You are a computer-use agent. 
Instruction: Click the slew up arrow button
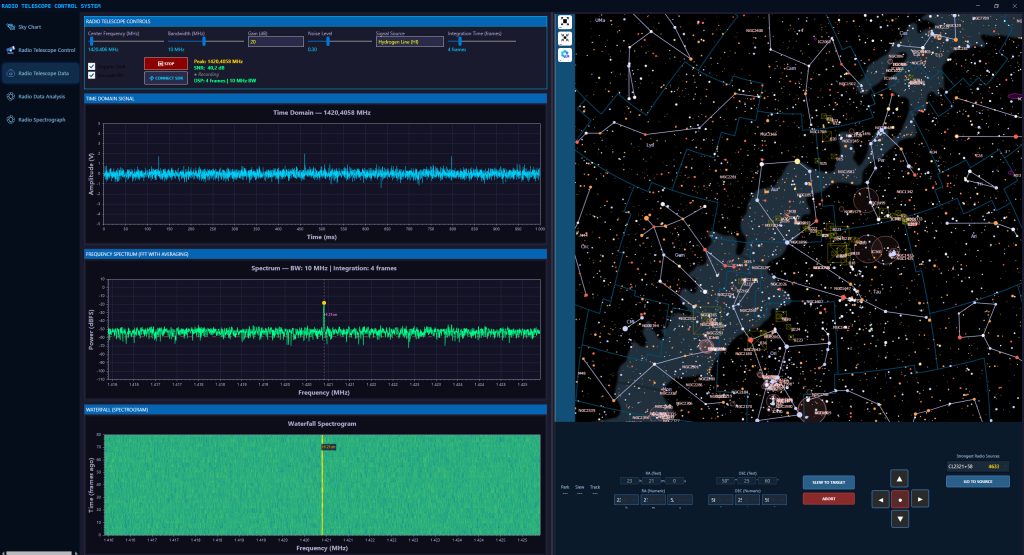coord(900,478)
